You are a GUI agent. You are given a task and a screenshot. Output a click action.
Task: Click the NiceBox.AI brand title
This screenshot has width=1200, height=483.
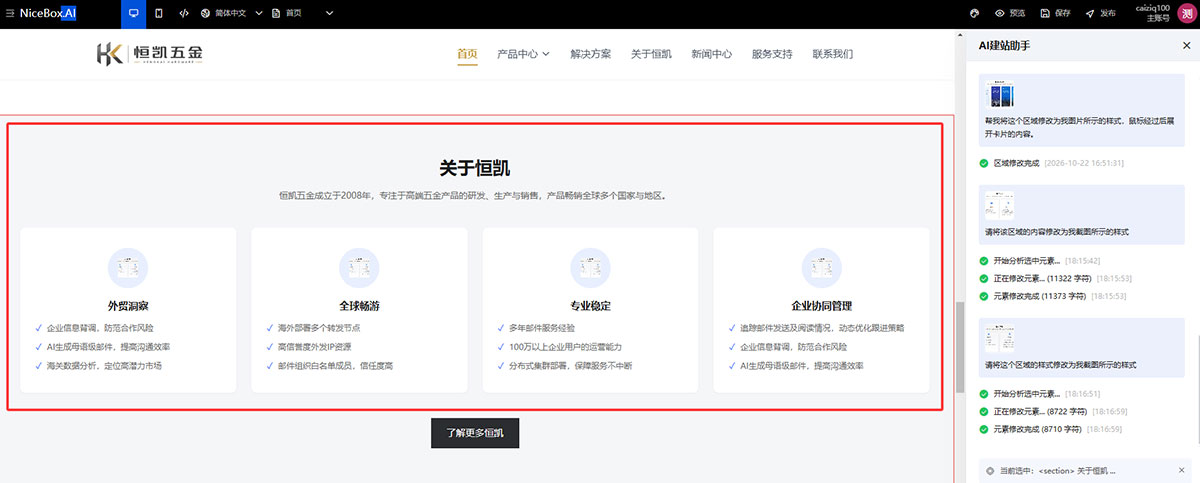tap(48, 13)
